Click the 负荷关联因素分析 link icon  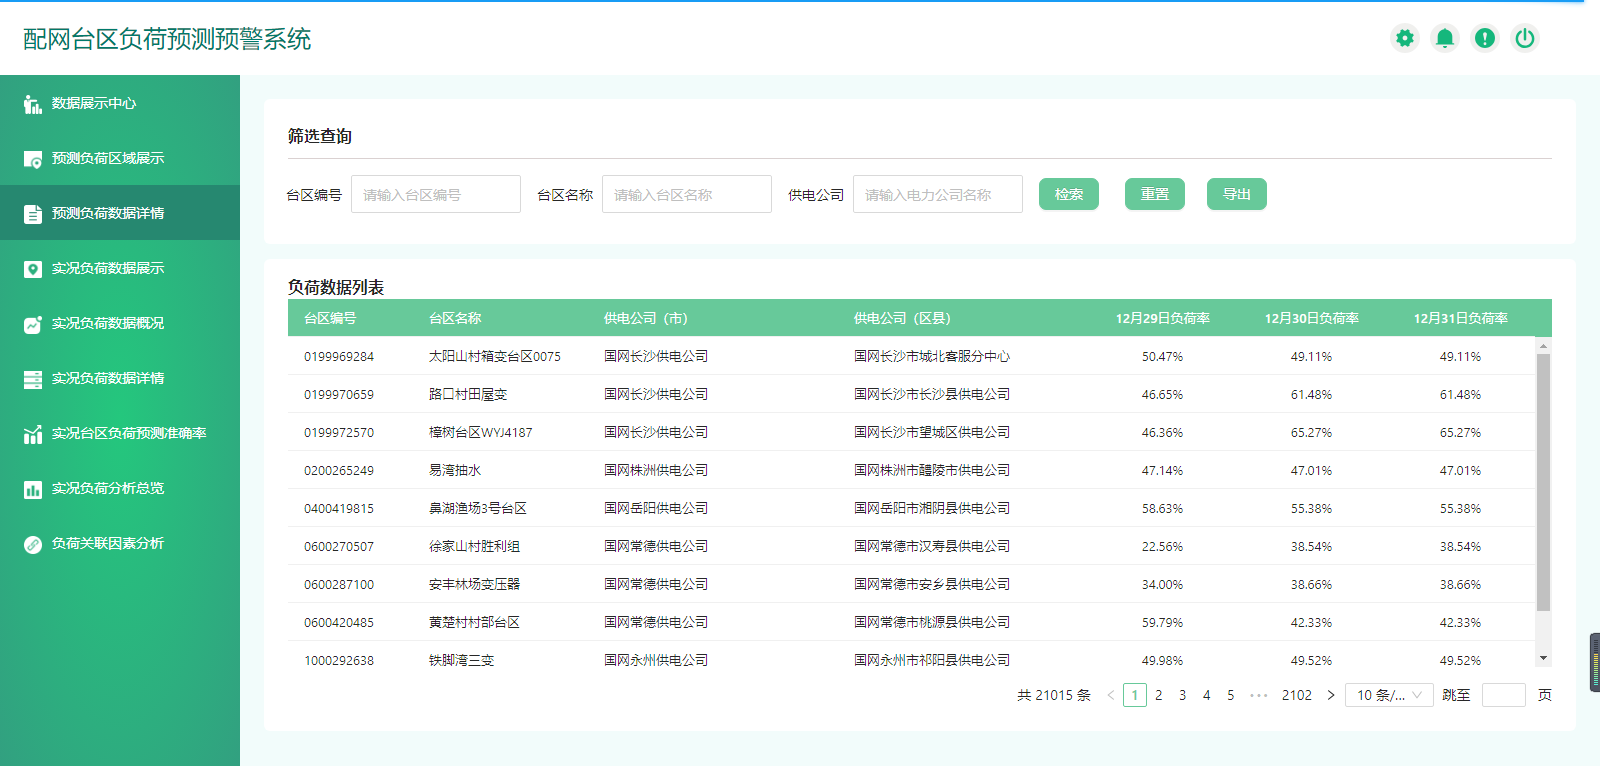33,544
